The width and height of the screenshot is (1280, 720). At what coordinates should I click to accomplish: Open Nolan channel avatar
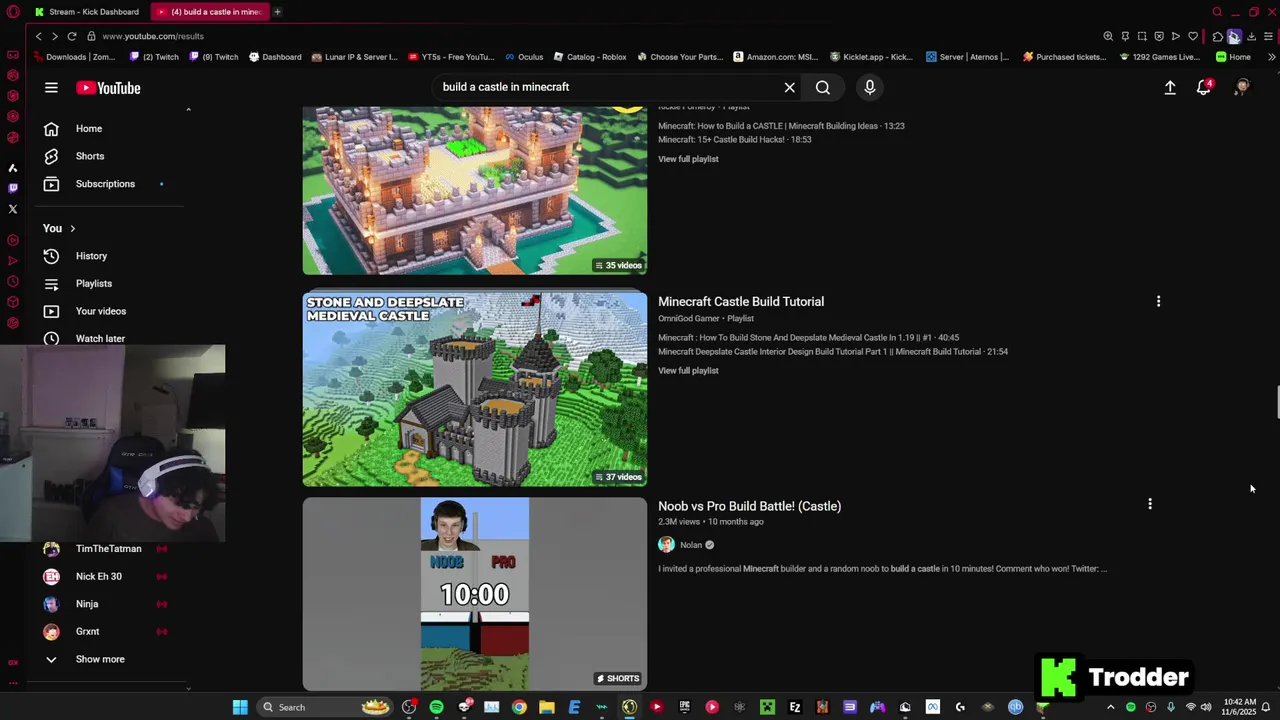[x=666, y=545]
